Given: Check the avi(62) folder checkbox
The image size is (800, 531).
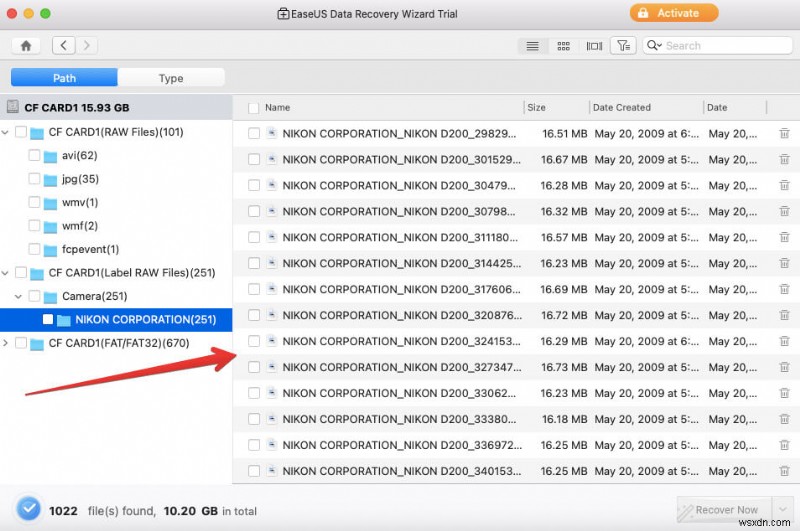Looking at the screenshot, I should tap(34, 155).
